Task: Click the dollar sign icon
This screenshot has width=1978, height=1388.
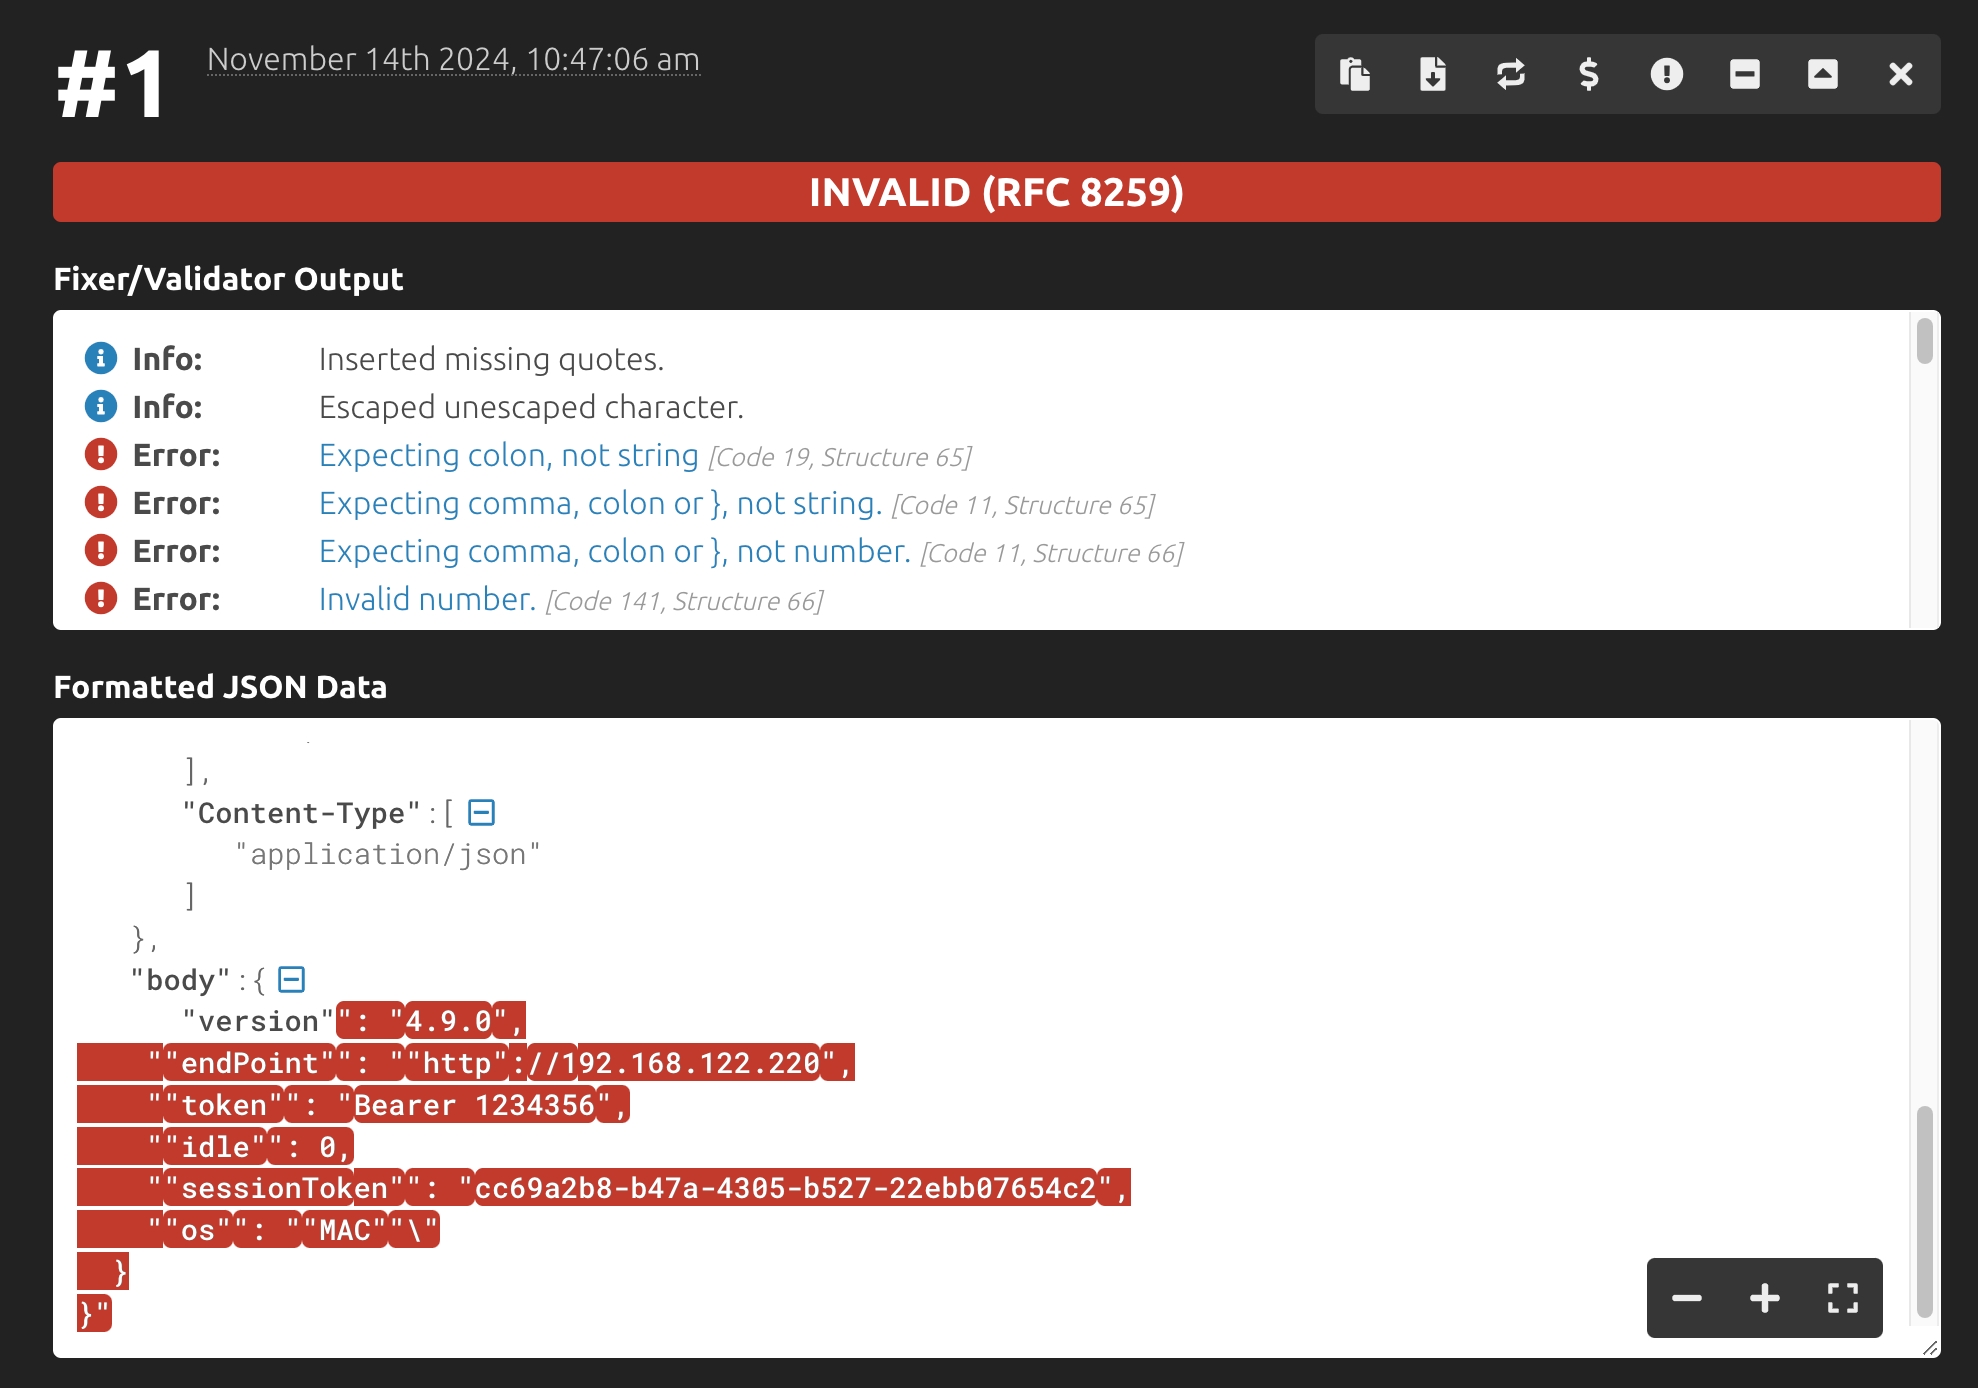Action: (1589, 74)
